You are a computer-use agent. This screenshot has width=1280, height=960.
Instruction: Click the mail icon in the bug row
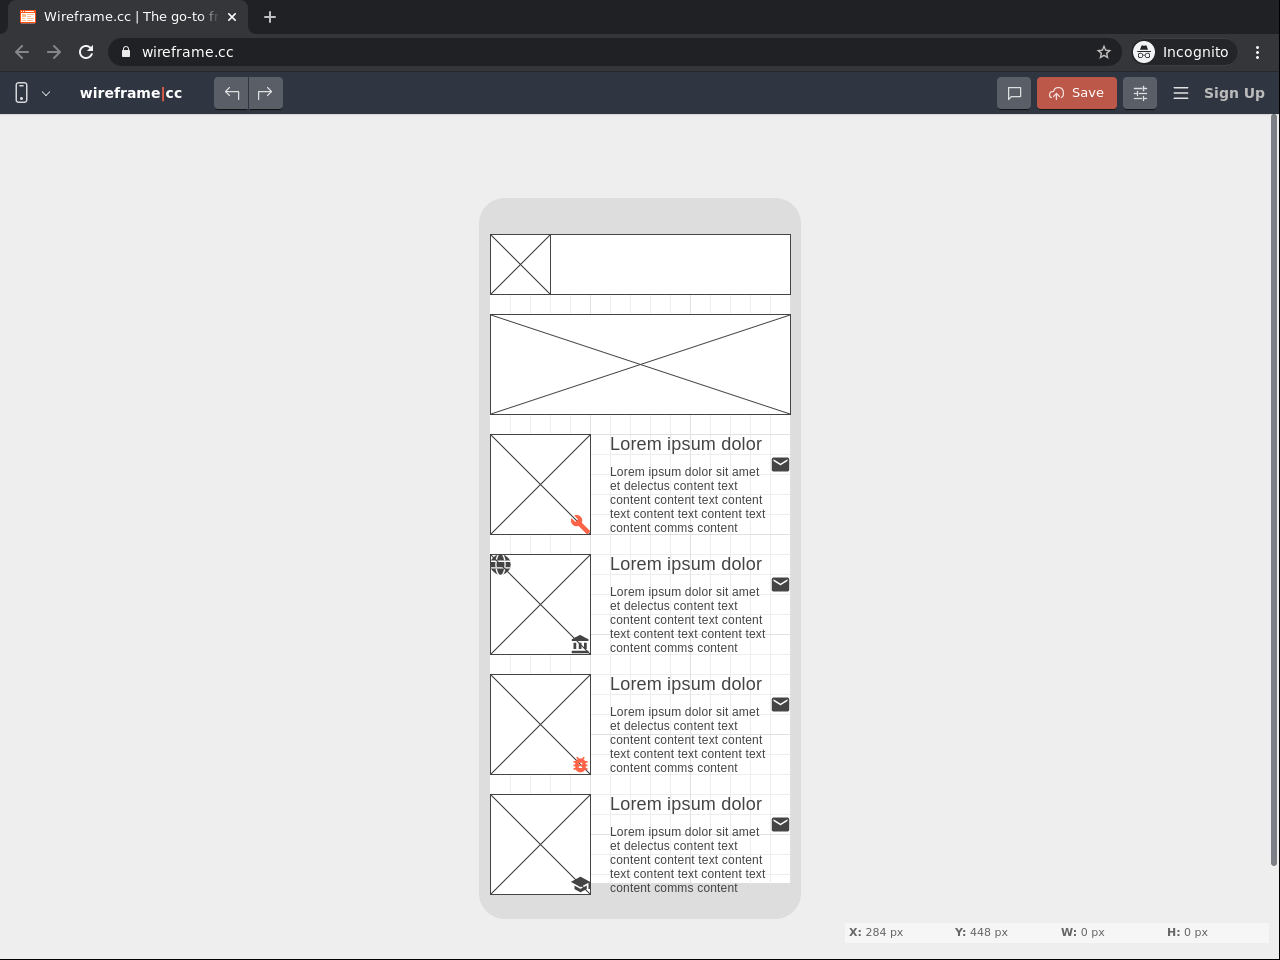click(780, 704)
